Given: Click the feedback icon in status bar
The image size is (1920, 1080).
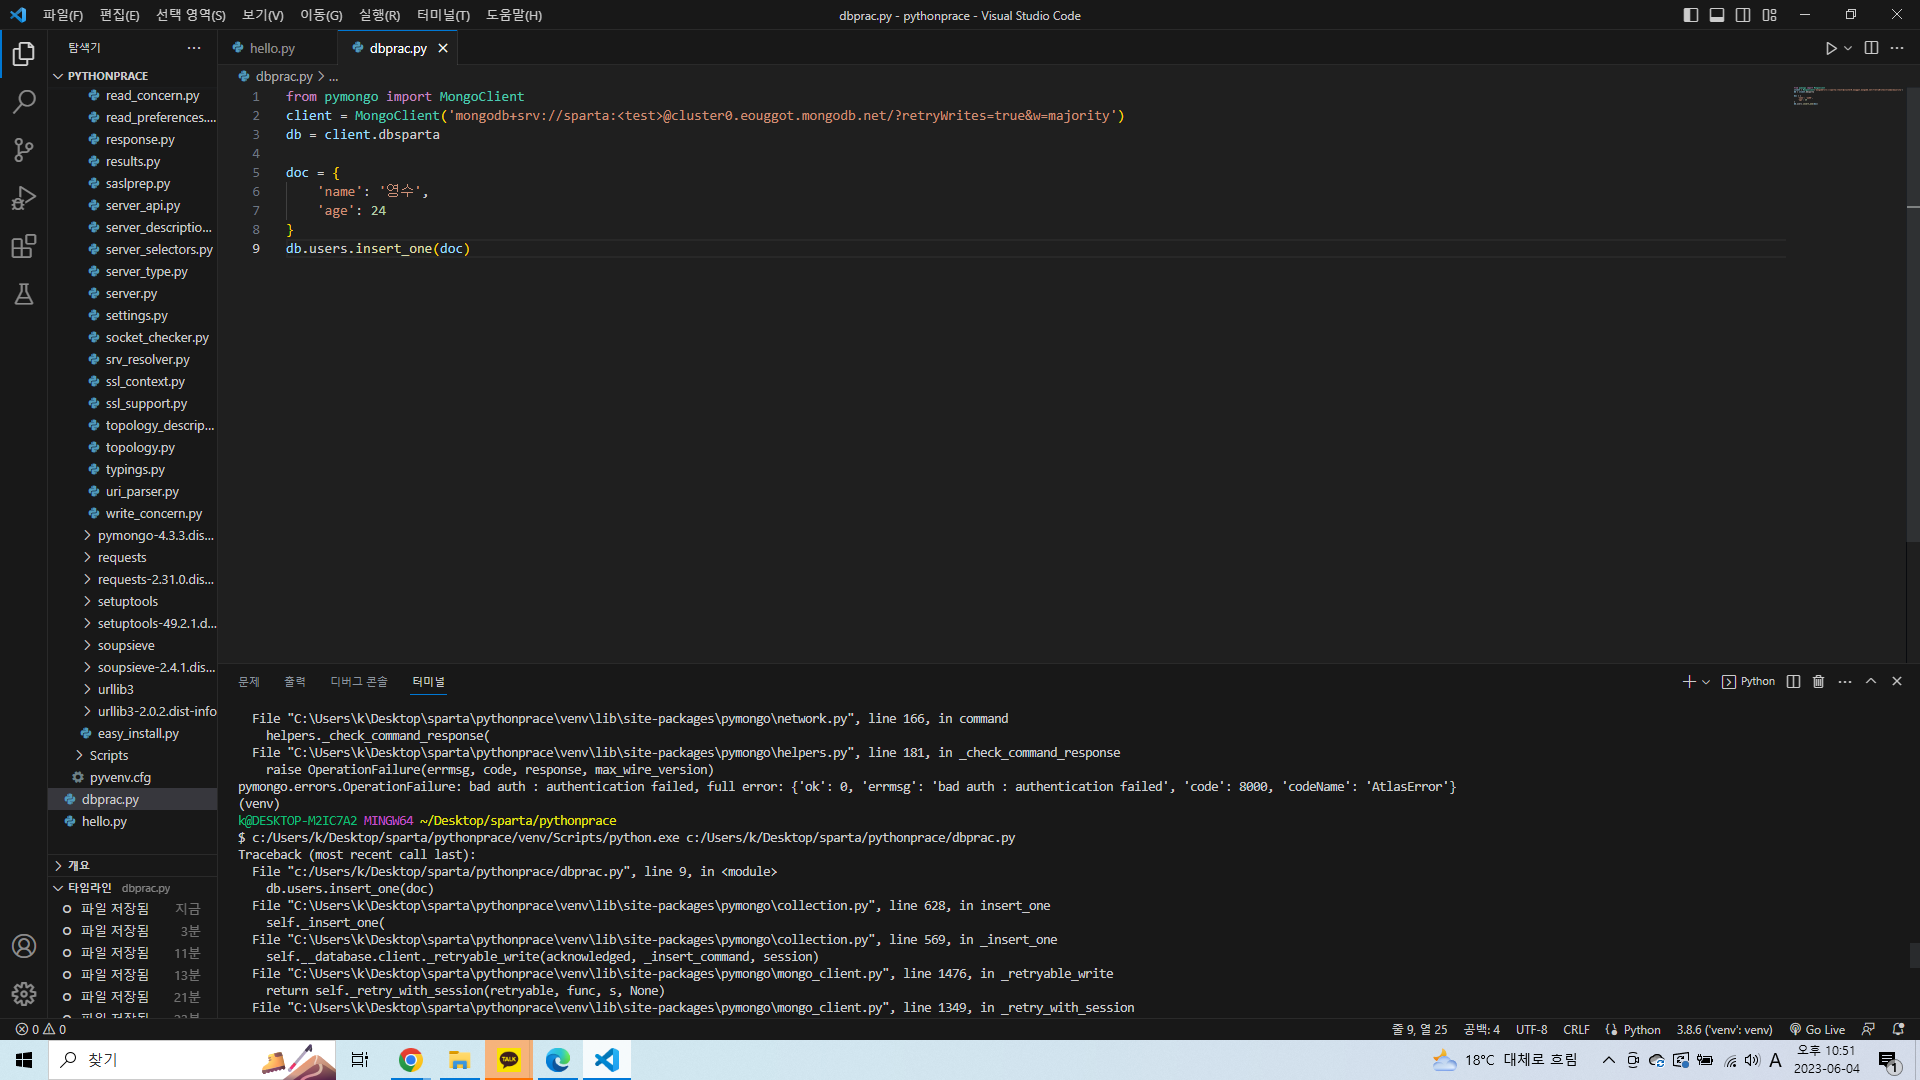Looking at the screenshot, I should pos(1868,1029).
